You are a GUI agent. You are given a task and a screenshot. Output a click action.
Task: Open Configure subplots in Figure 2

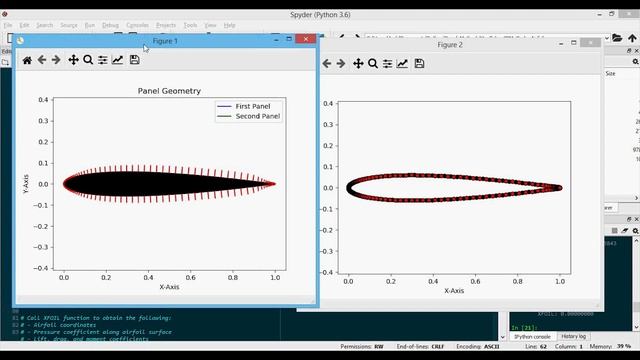[387, 64]
